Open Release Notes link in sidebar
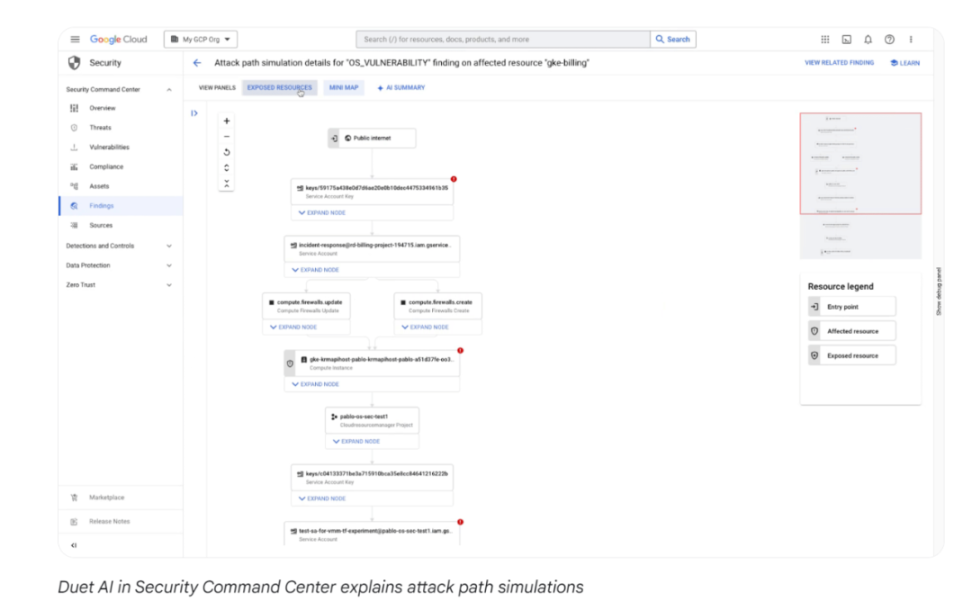This screenshot has width=972, height=610. [x=110, y=521]
